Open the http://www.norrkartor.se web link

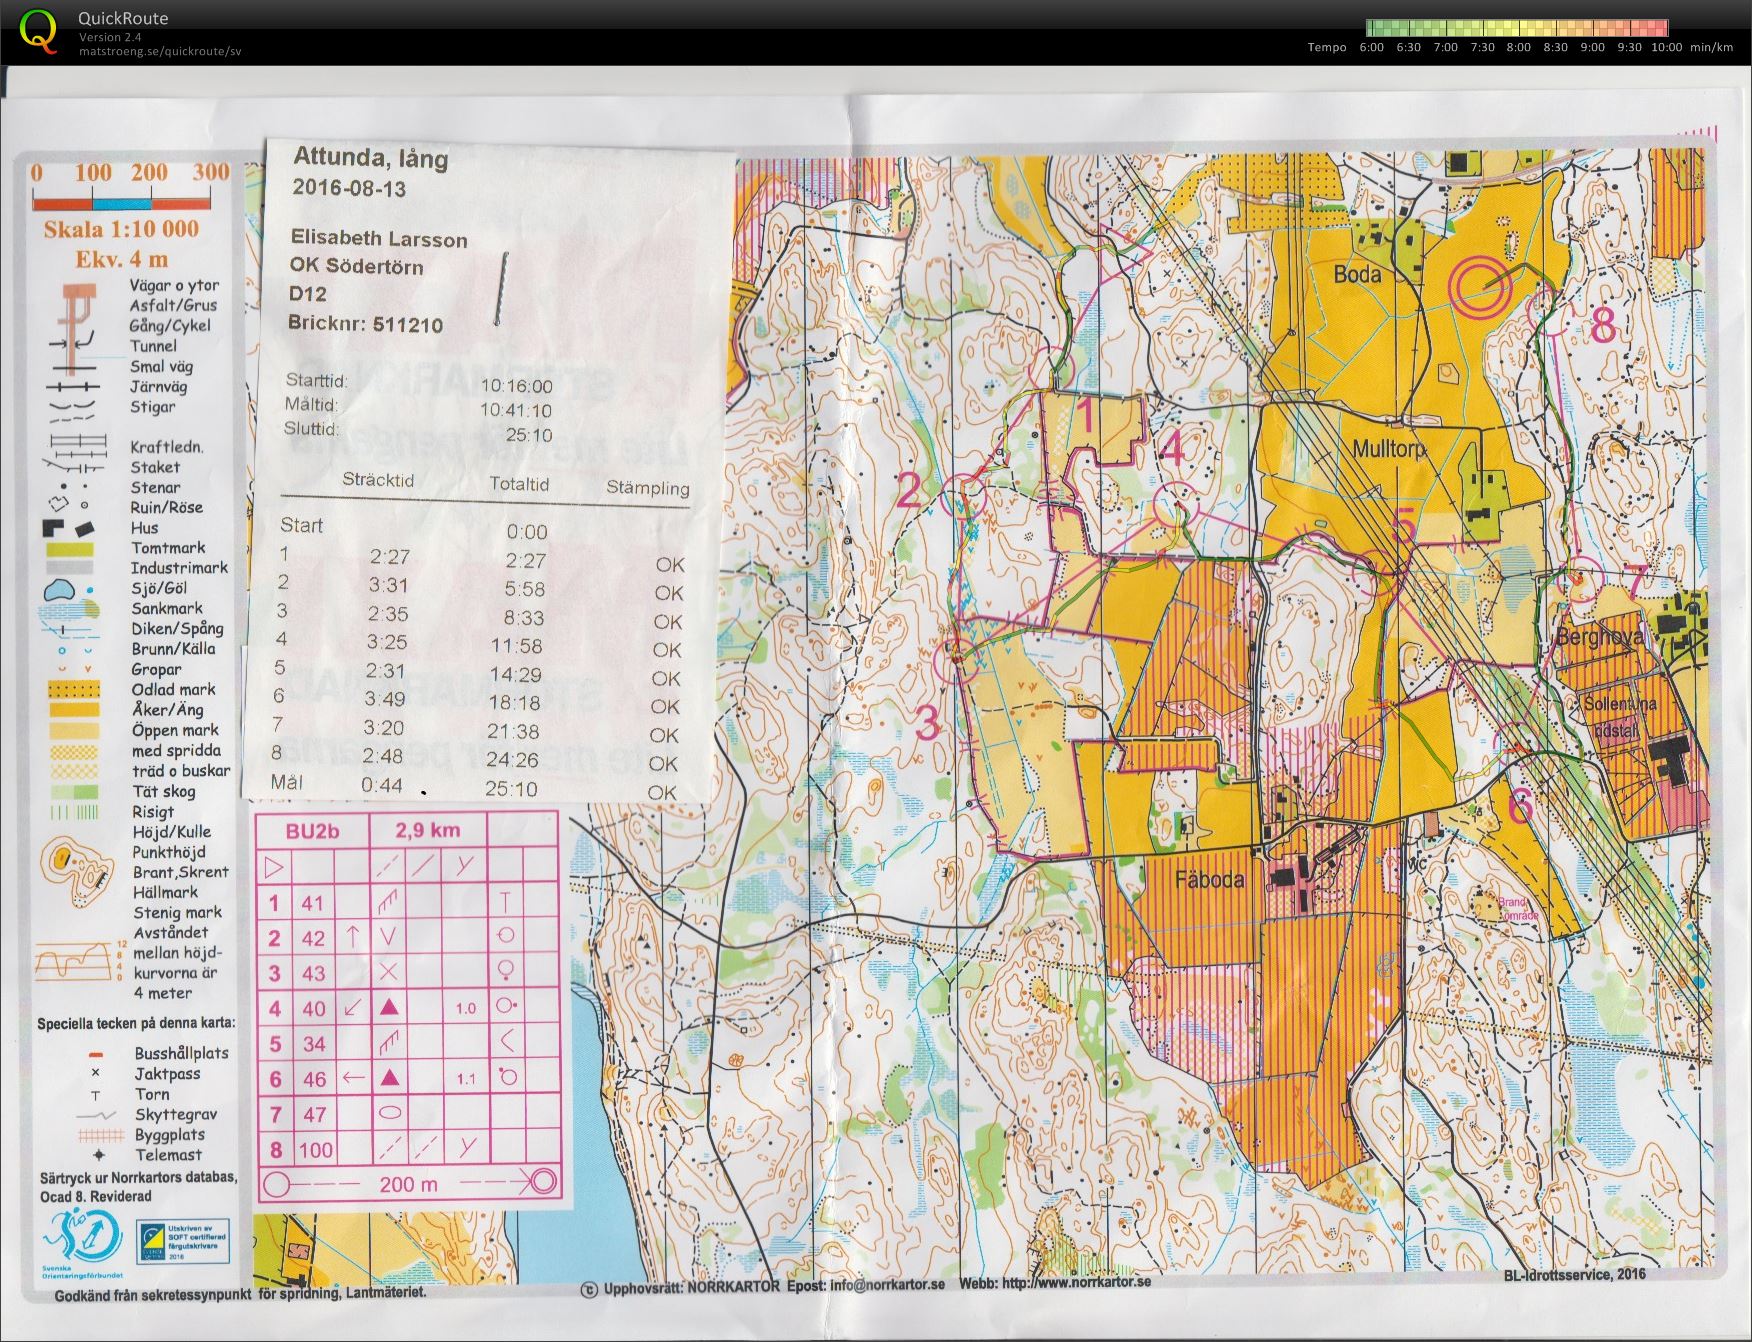click(x=1075, y=1282)
